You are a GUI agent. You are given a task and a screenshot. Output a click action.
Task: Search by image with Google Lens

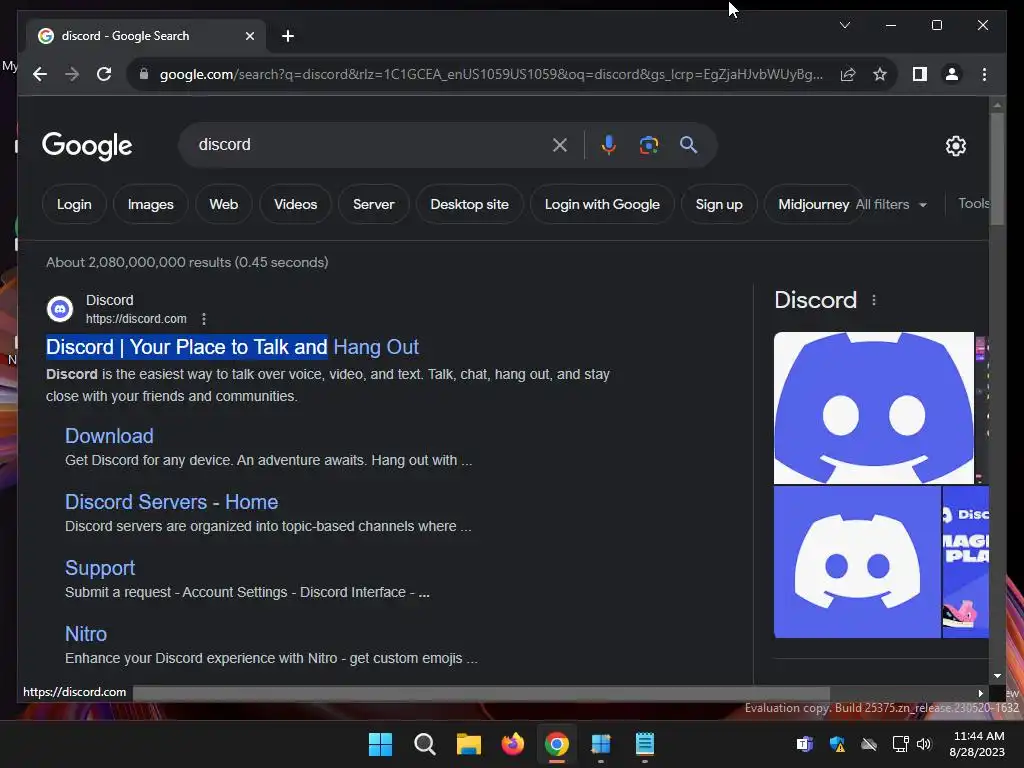pos(648,145)
